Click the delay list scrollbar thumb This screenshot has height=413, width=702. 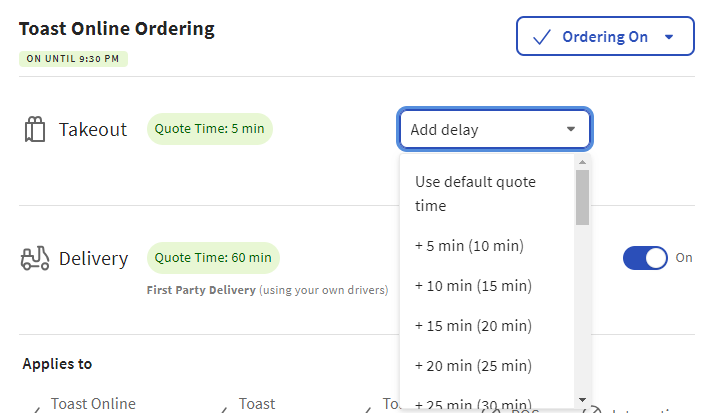tap(582, 197)
